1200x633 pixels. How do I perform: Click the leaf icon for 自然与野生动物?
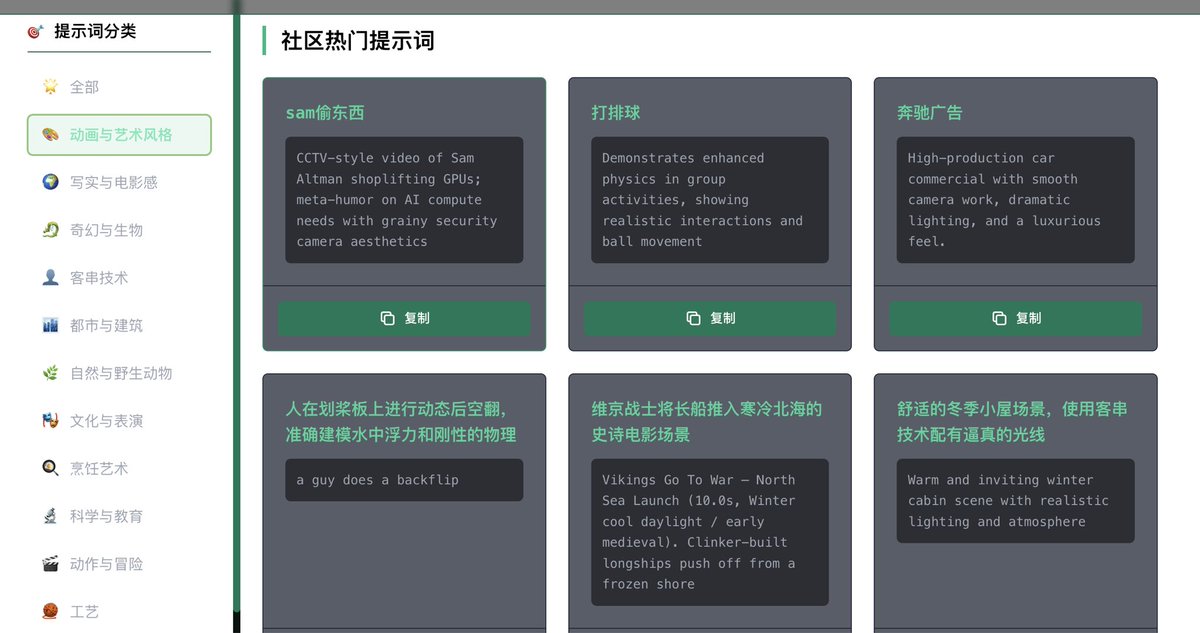tap(50, 373)
